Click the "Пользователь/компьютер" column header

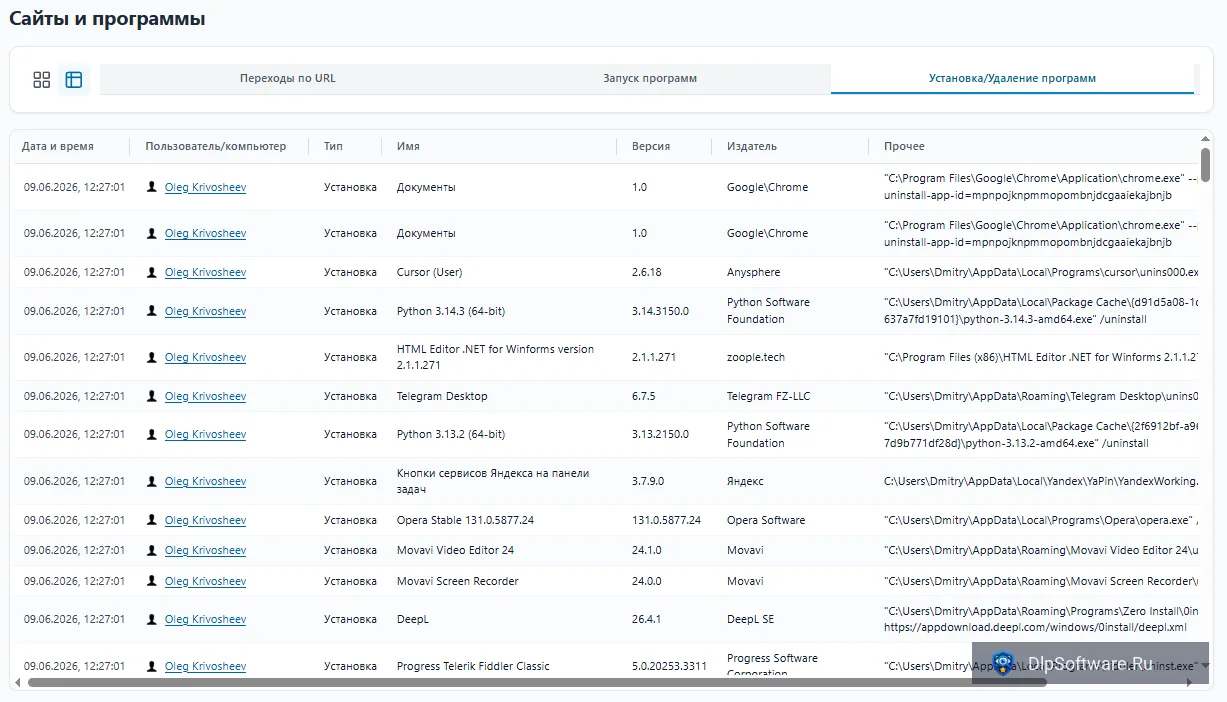point(216,146)
